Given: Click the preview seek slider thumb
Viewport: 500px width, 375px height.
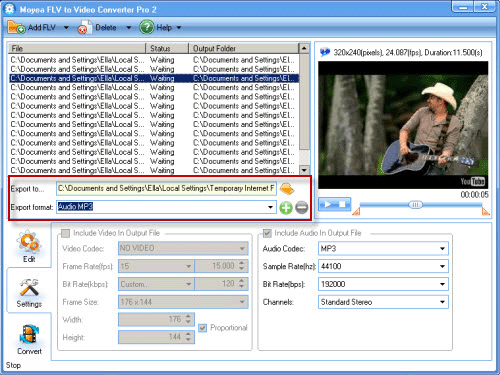Looking at the screenshot, I should pos(415,205).
